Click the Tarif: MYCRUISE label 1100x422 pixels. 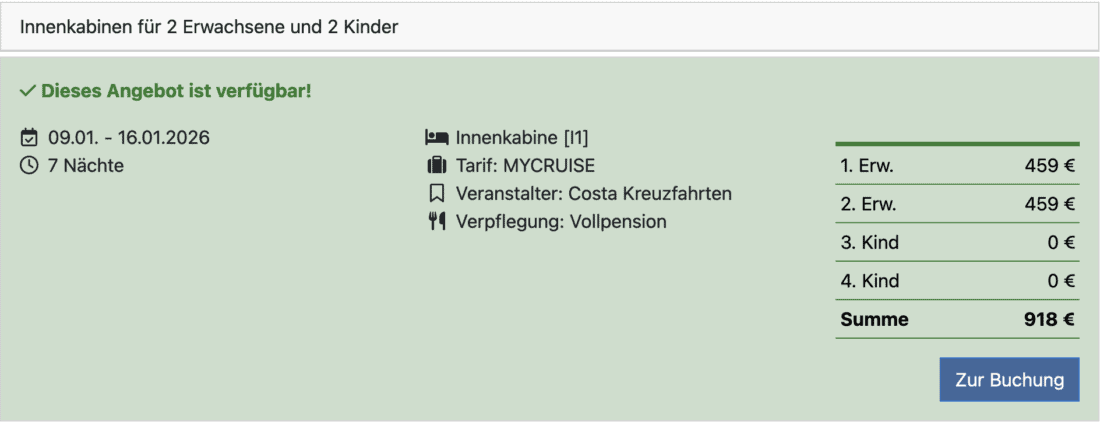pyautogui.click(x=525, y=166)
